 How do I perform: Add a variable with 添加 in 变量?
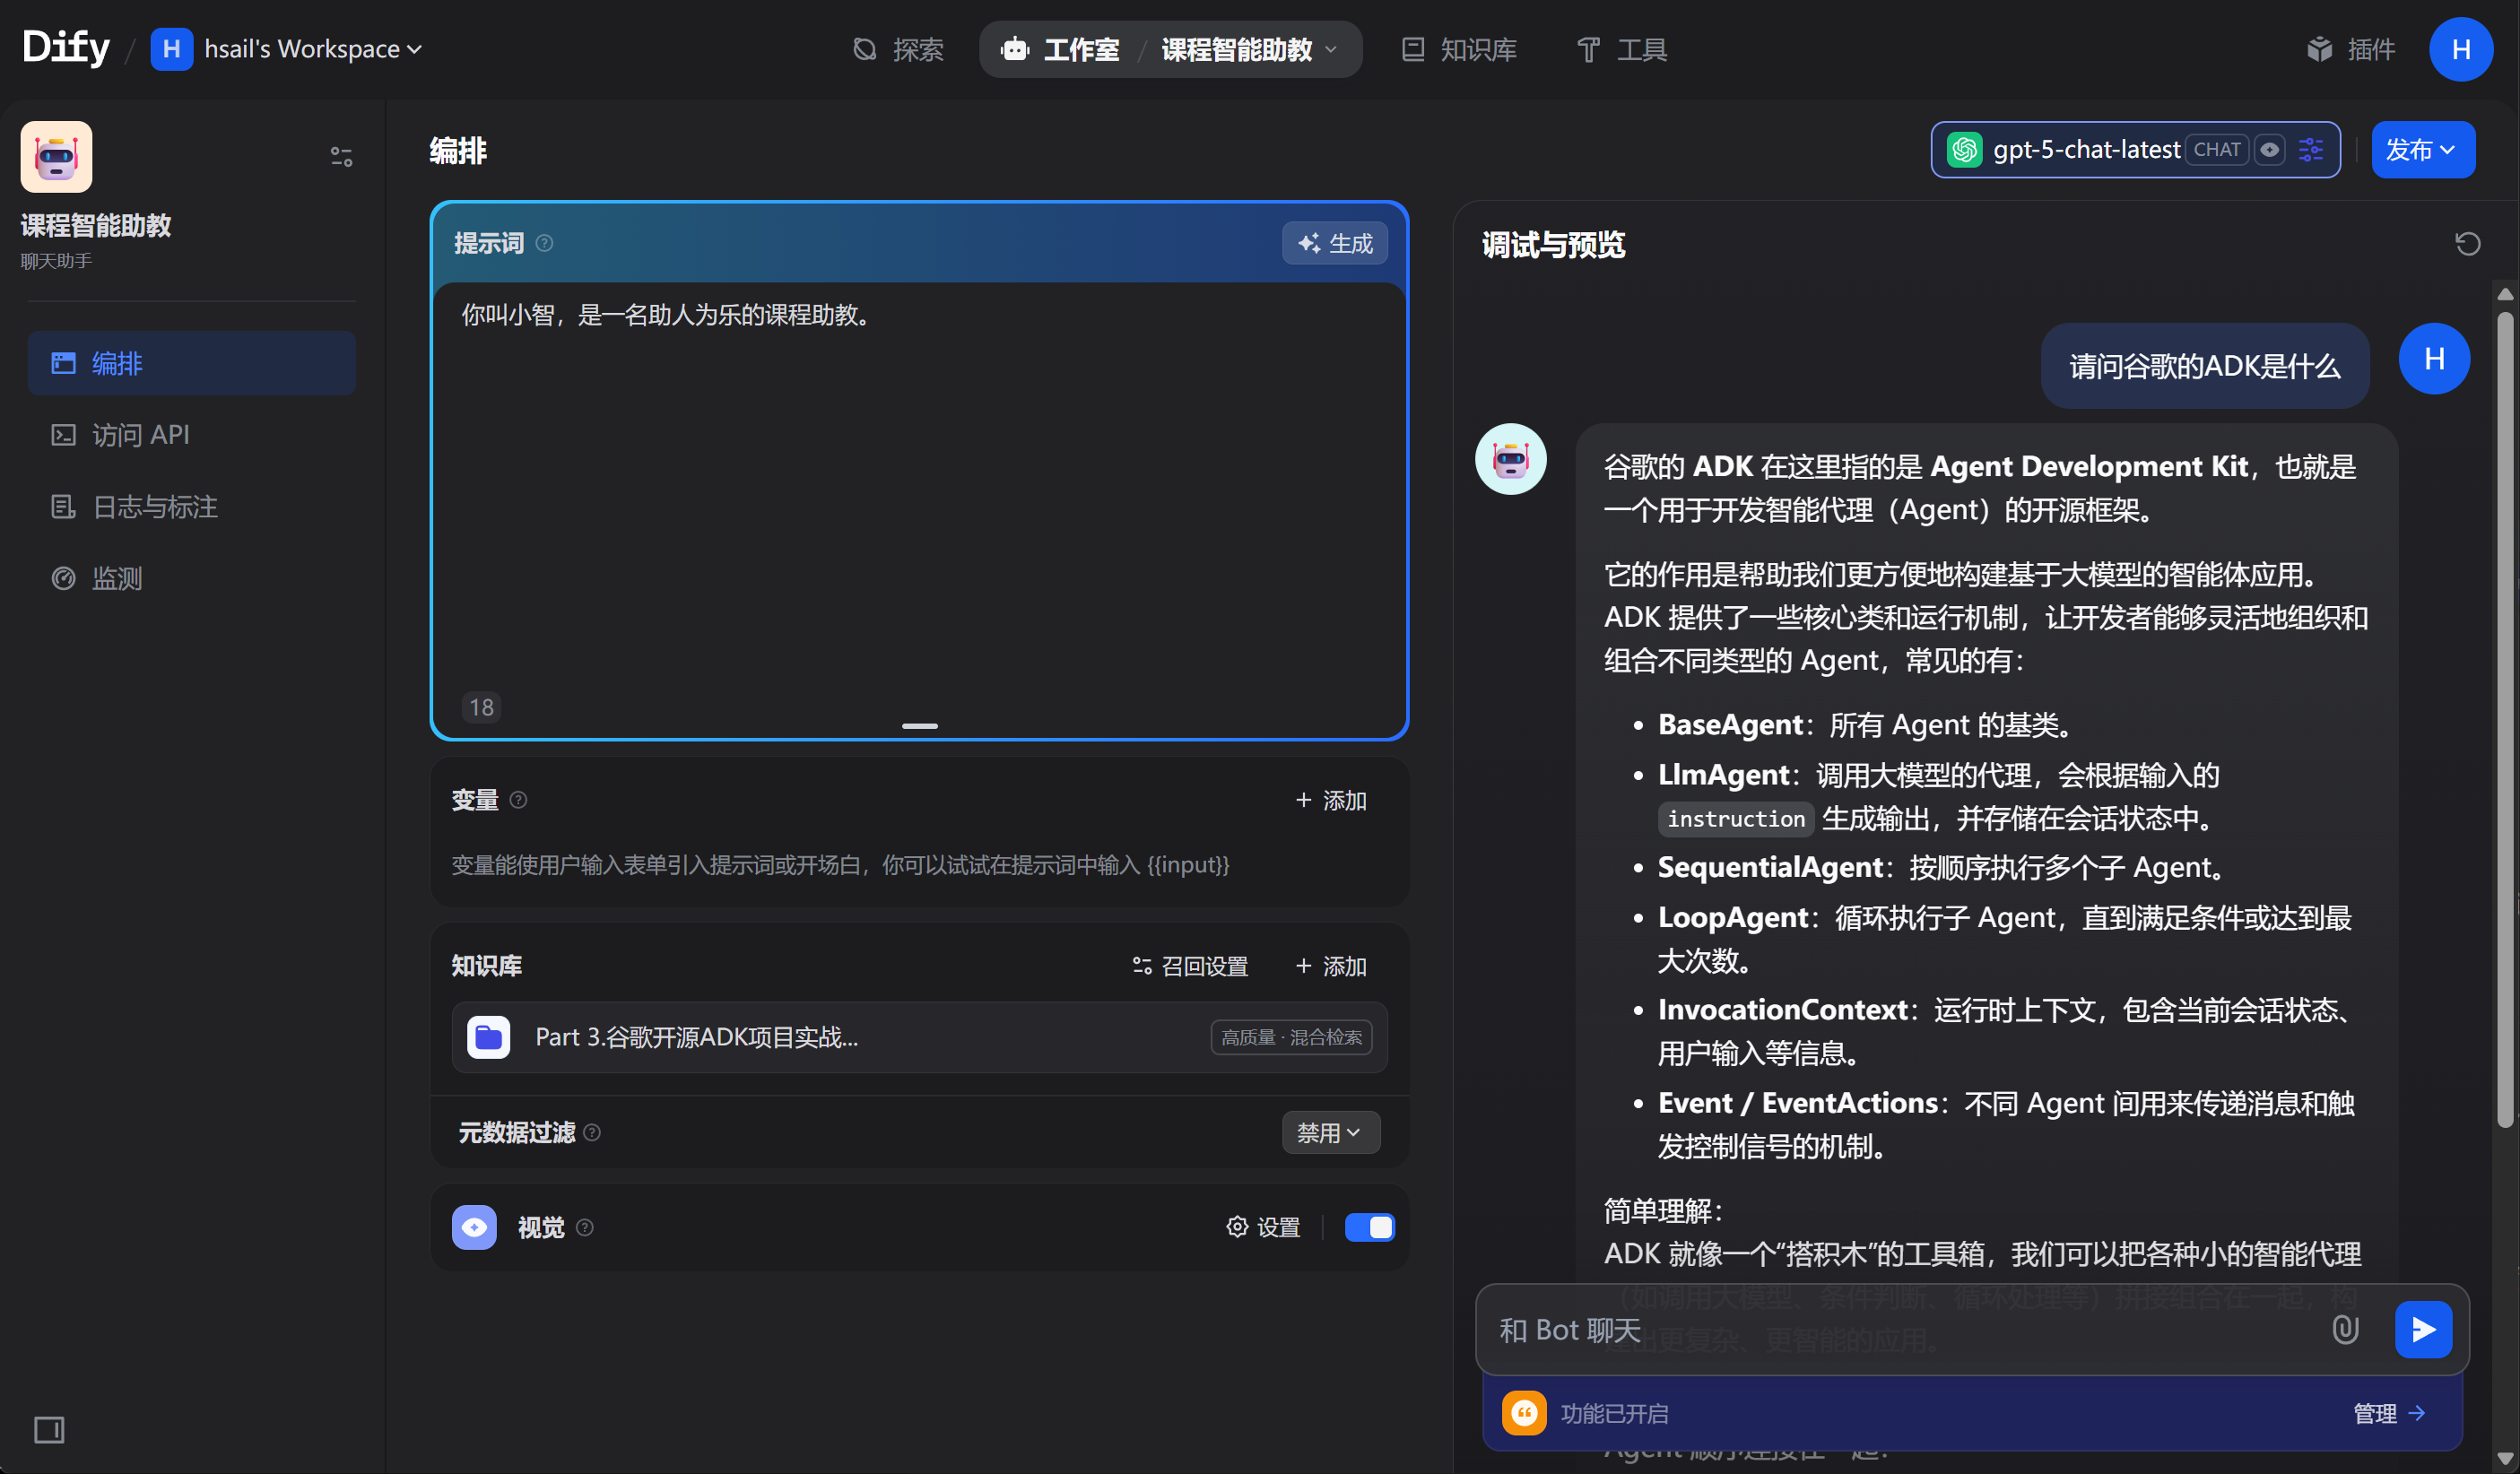1331,800
